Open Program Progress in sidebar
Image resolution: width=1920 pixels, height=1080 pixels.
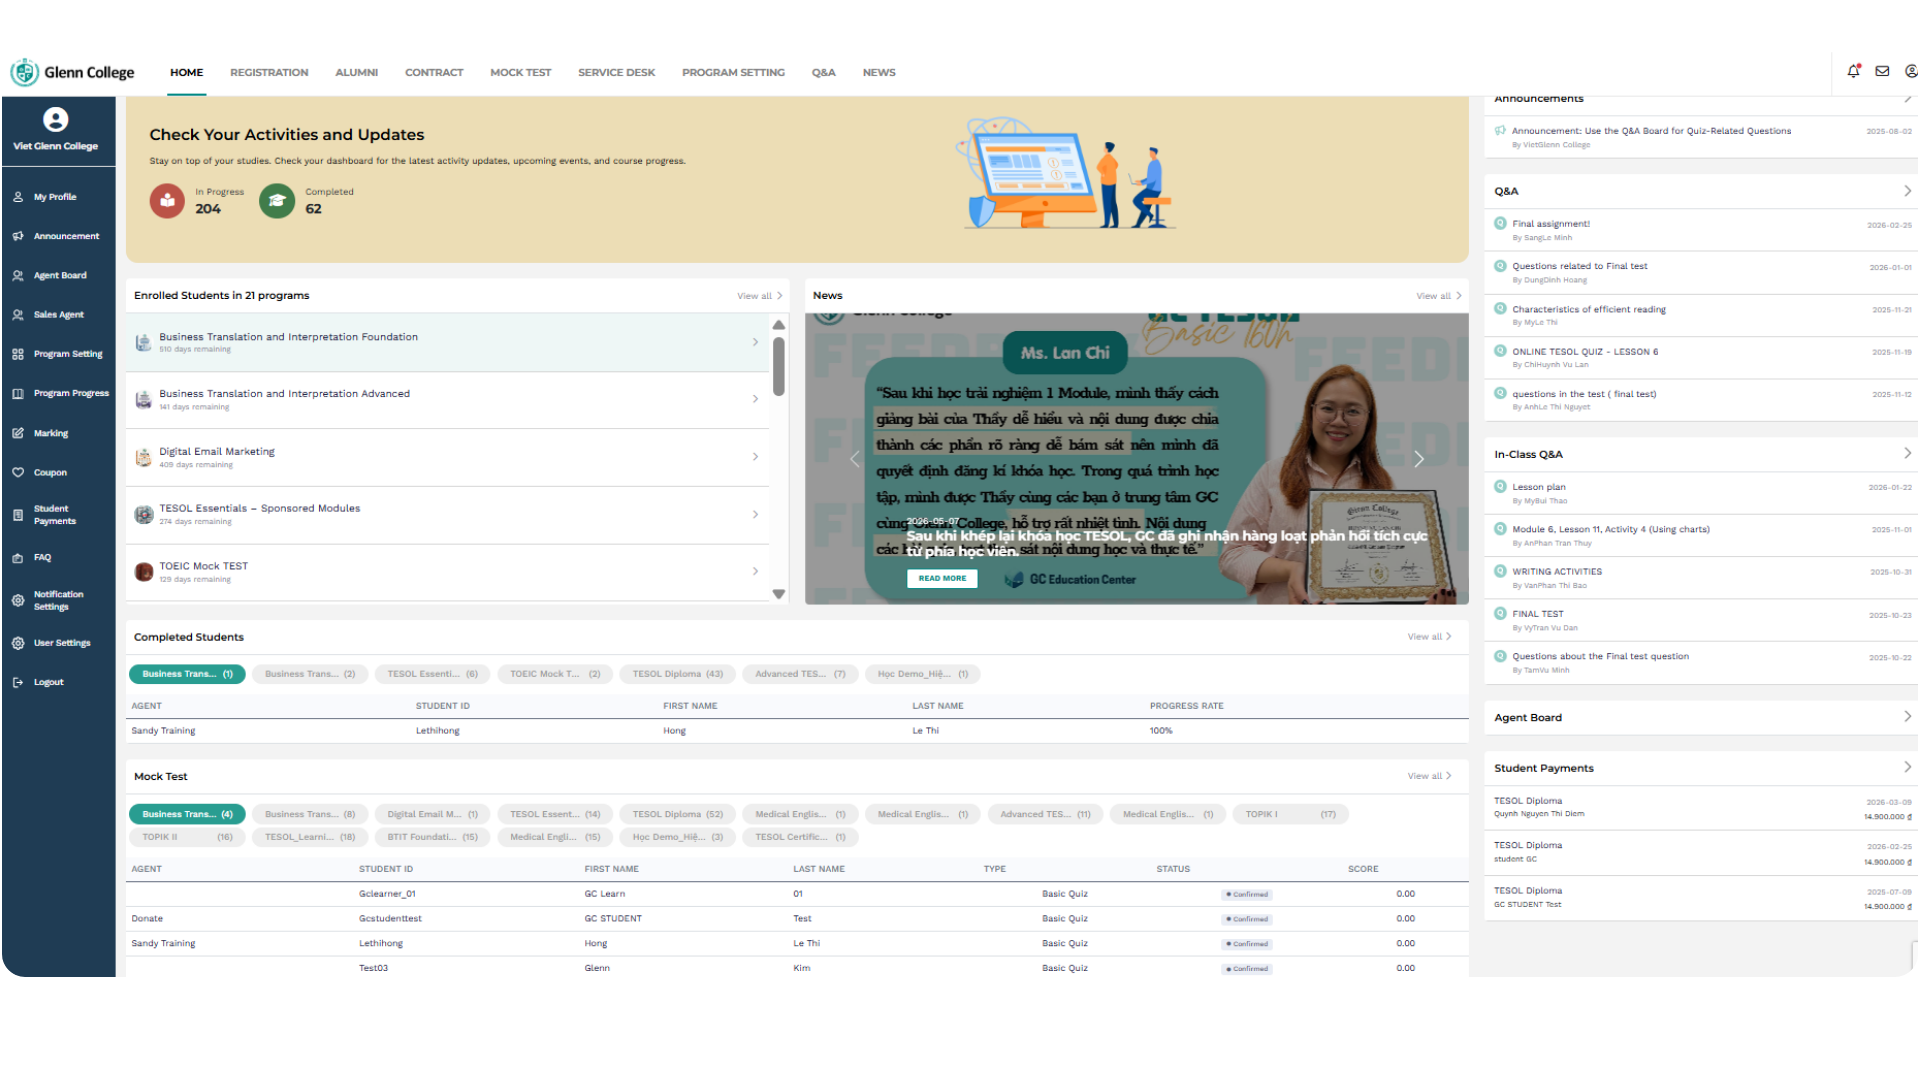point(71,393)
